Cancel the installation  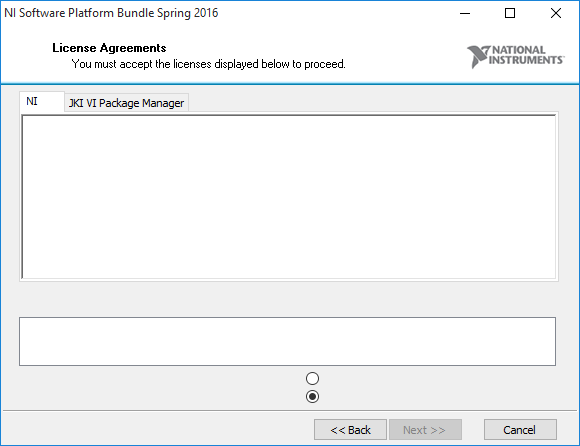[x=520, y=430]
